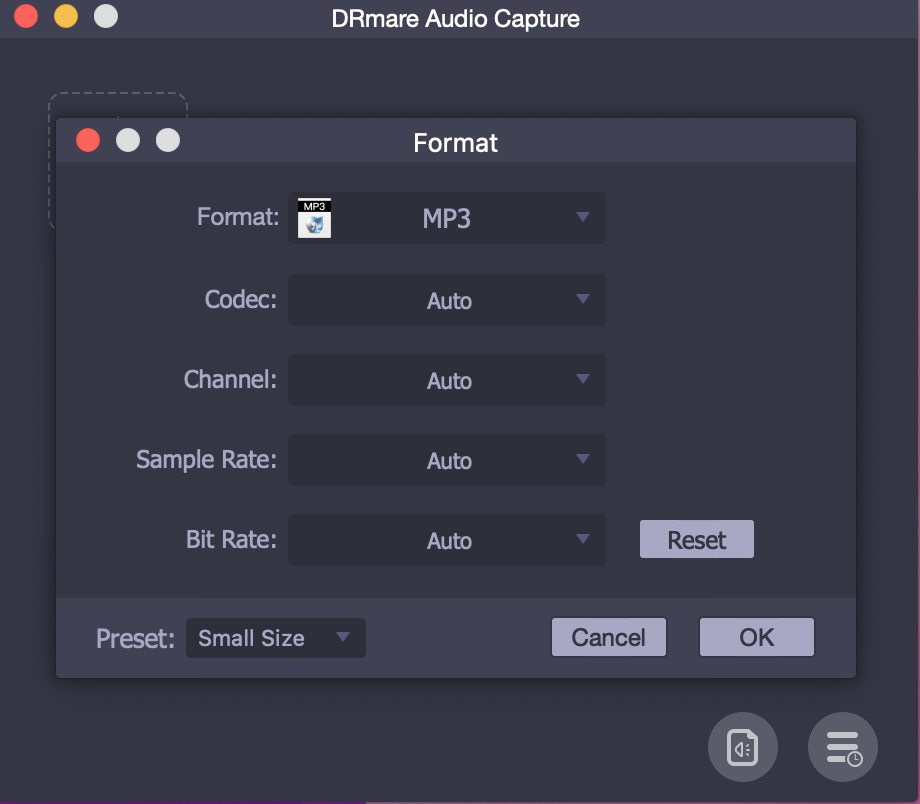Change the Small Size preset dropdown
The width and height of the screenshot is (920, 804).
(x=275, y=638)
